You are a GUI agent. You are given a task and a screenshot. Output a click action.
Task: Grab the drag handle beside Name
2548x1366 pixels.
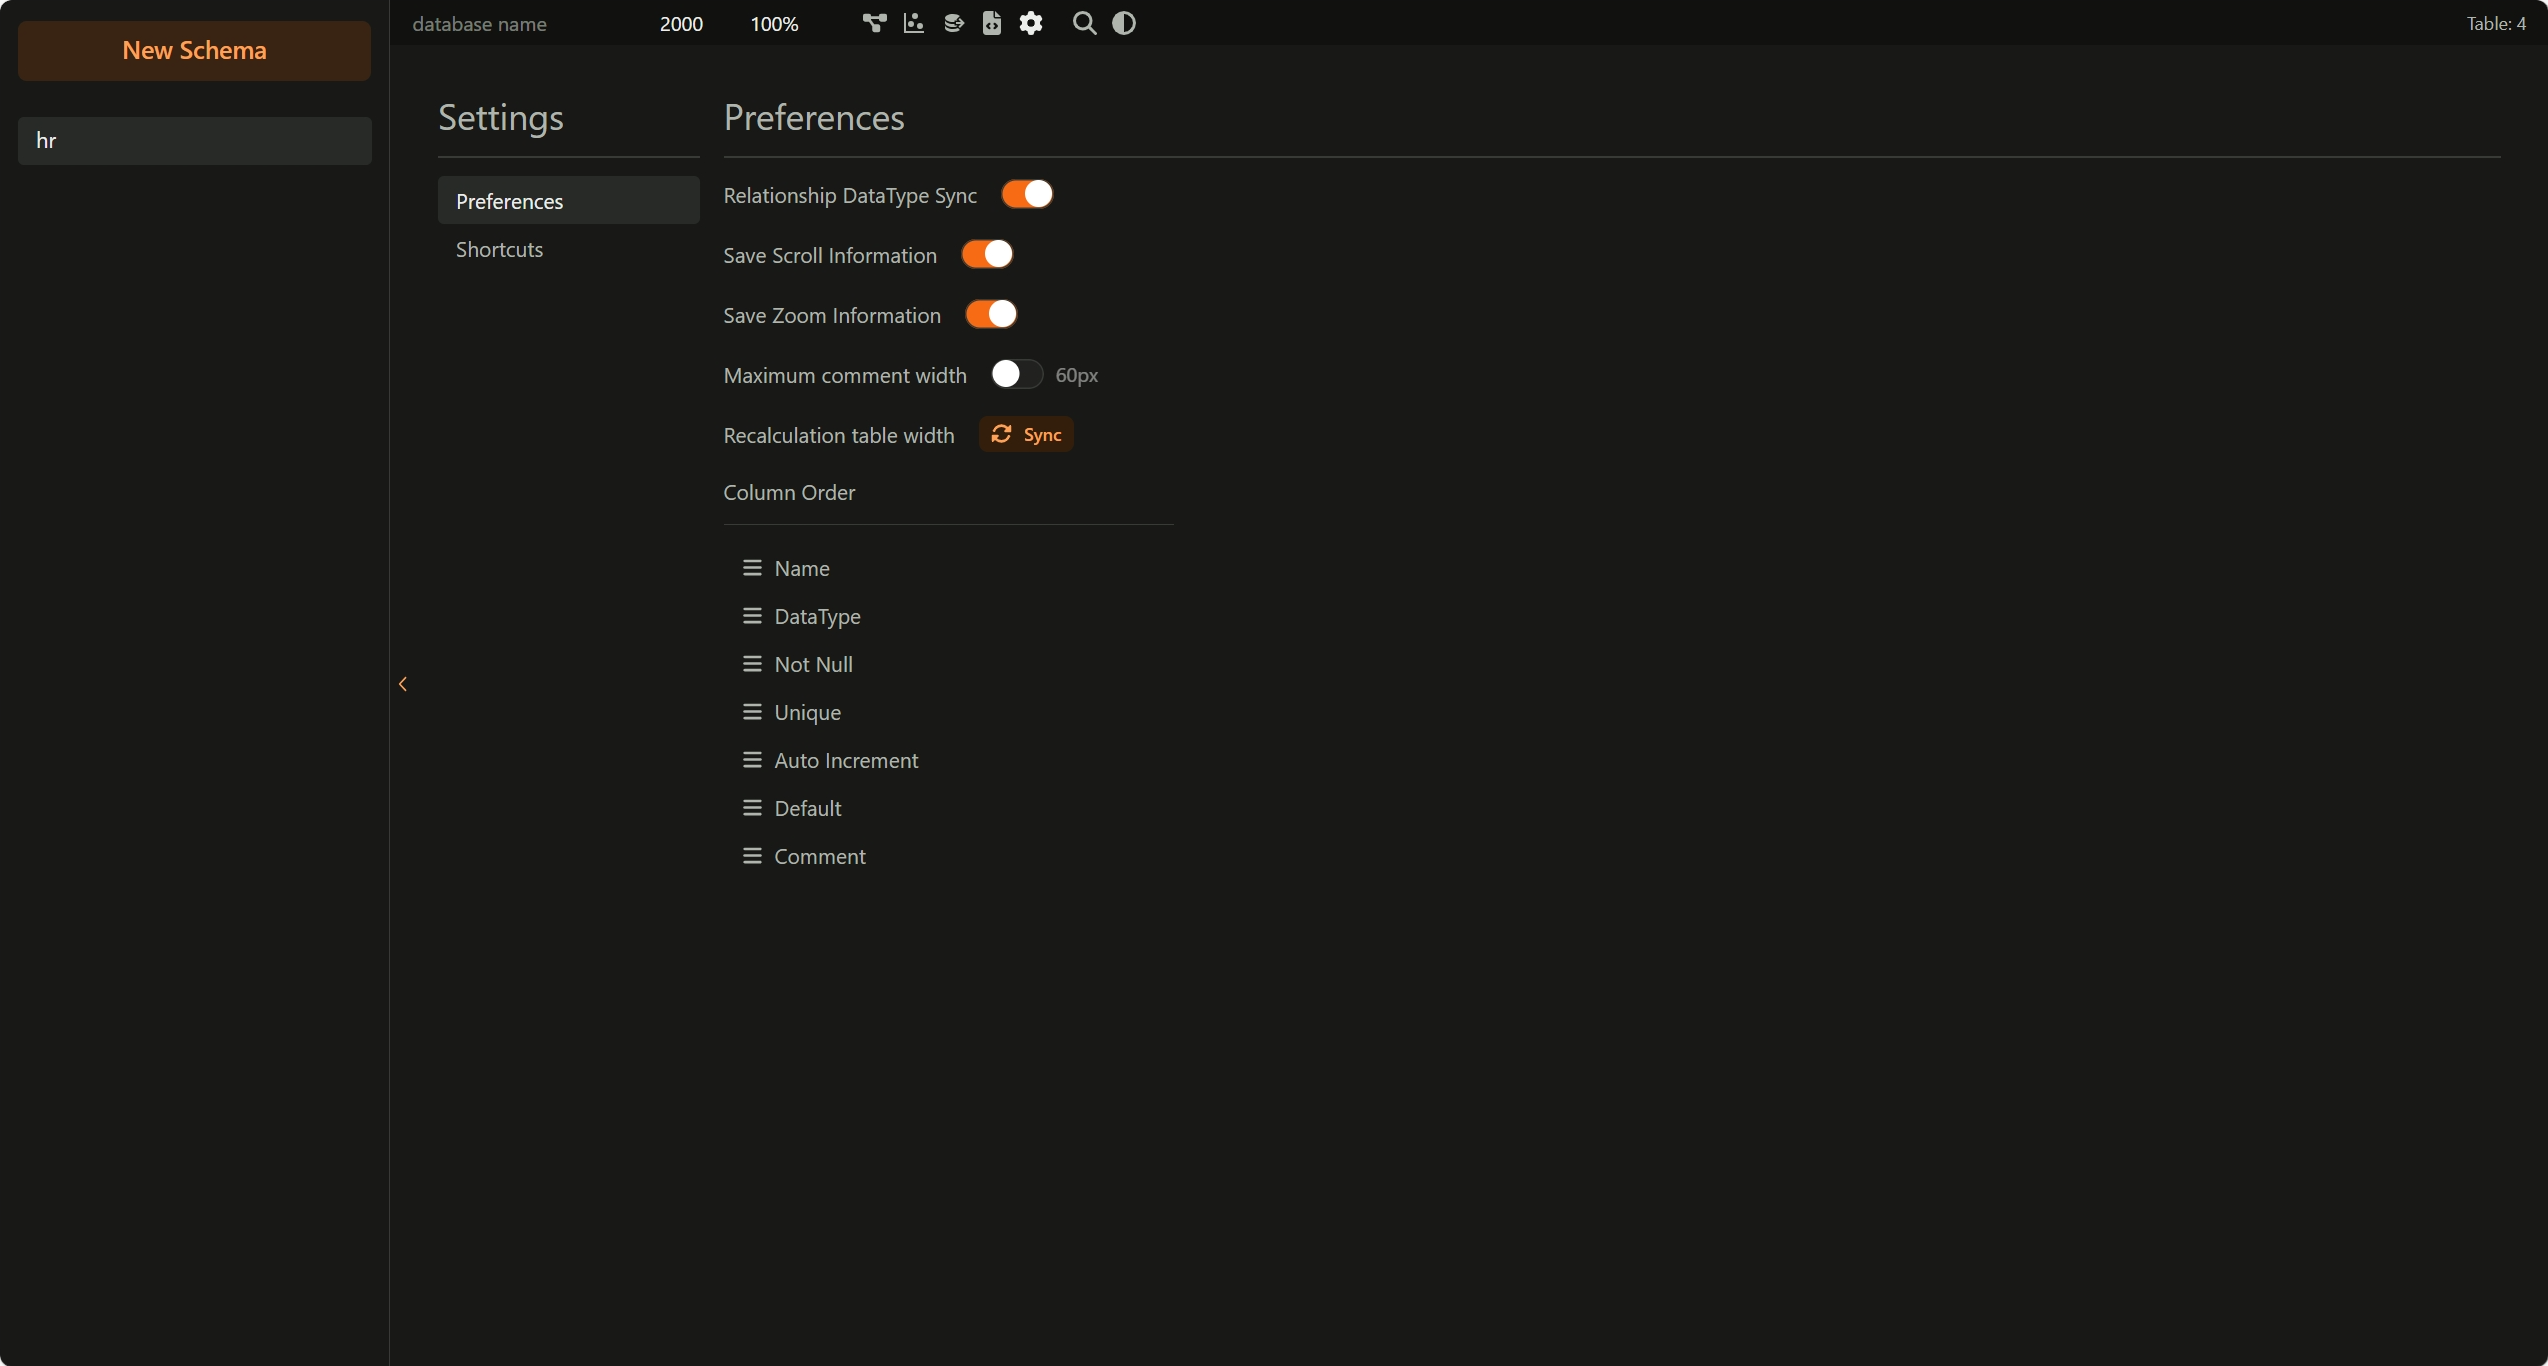[752, 568]
